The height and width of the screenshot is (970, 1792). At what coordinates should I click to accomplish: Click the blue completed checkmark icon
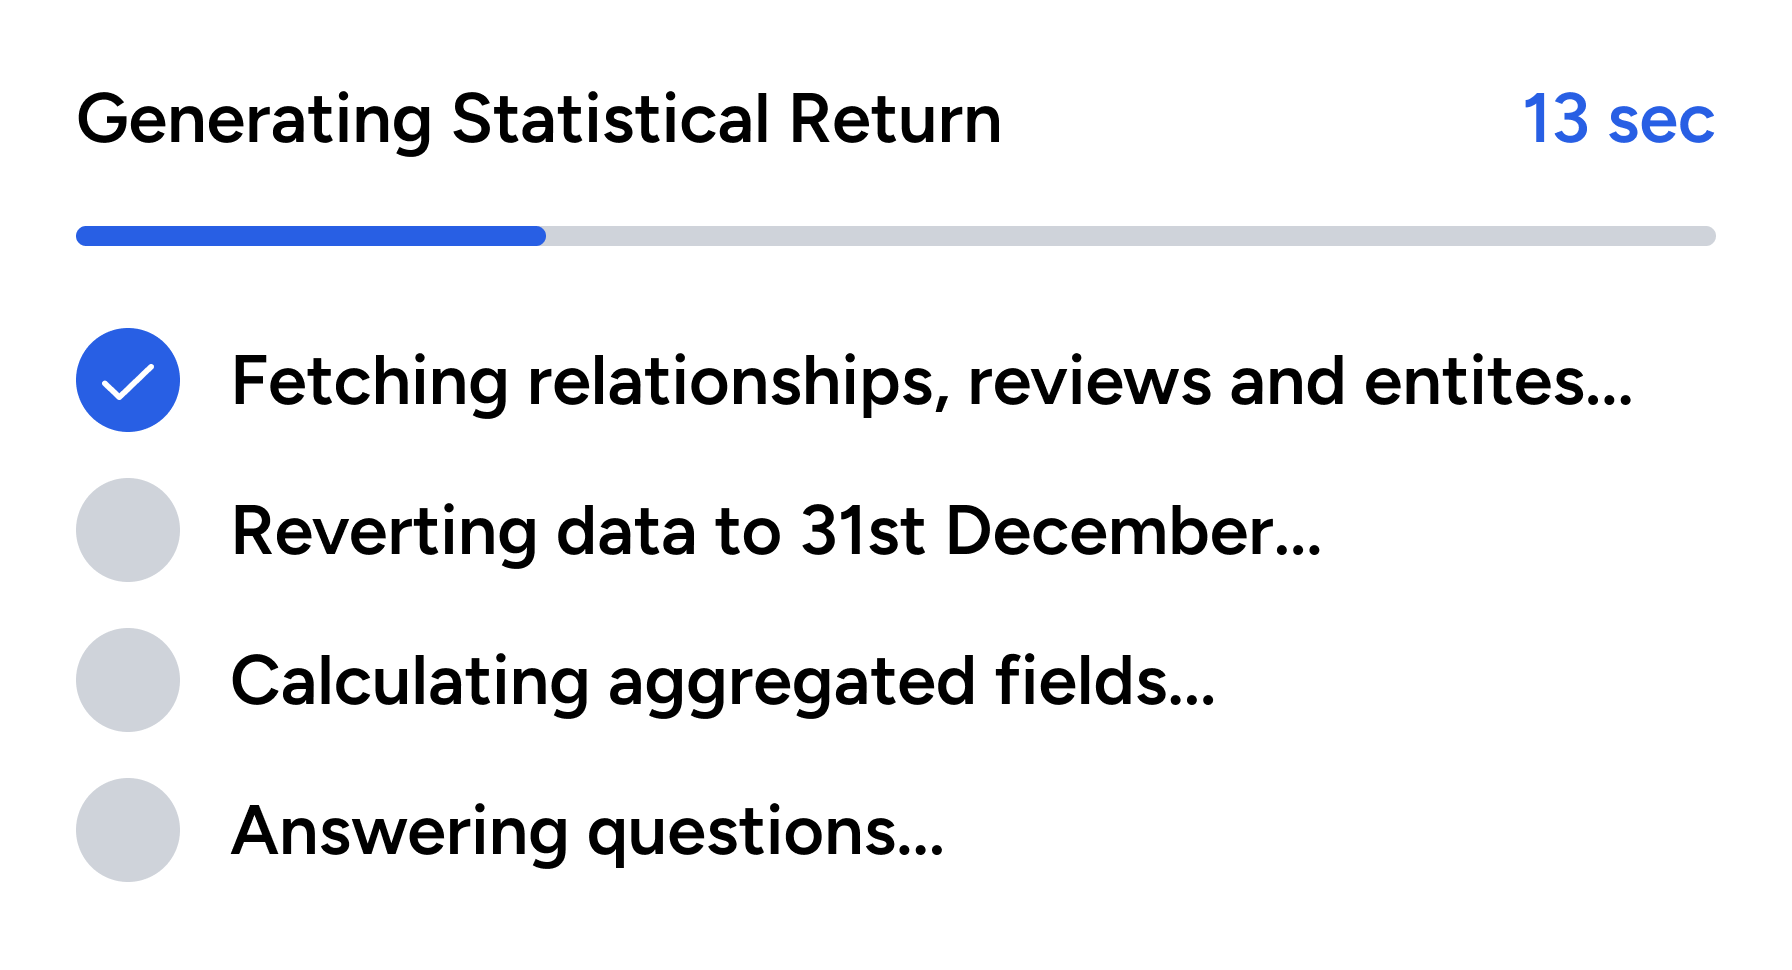[128, 380]
